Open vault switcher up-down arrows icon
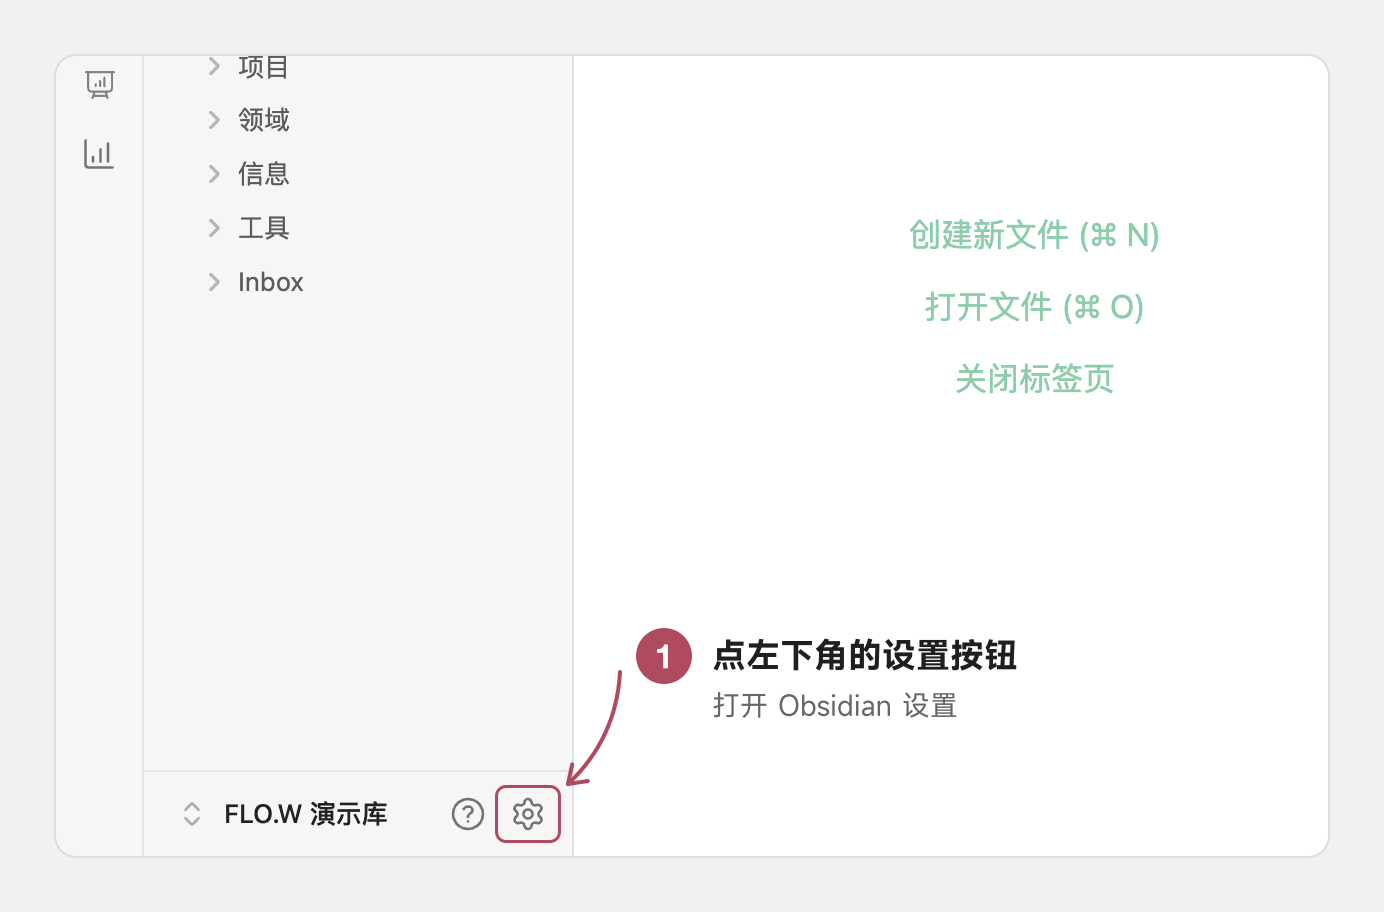Screen dimensions: 1384x912 (192, 814)
